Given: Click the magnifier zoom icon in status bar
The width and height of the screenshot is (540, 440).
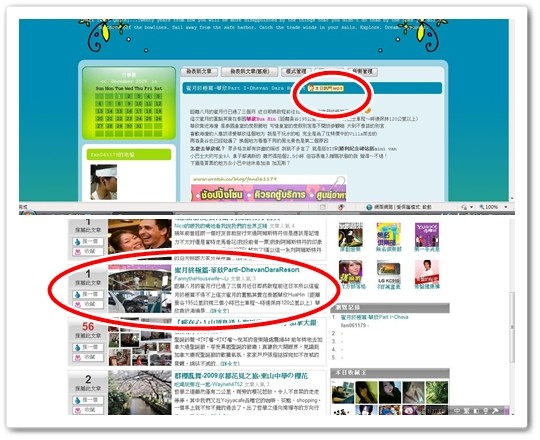Looking at the screenshot, I should point(482,207).
